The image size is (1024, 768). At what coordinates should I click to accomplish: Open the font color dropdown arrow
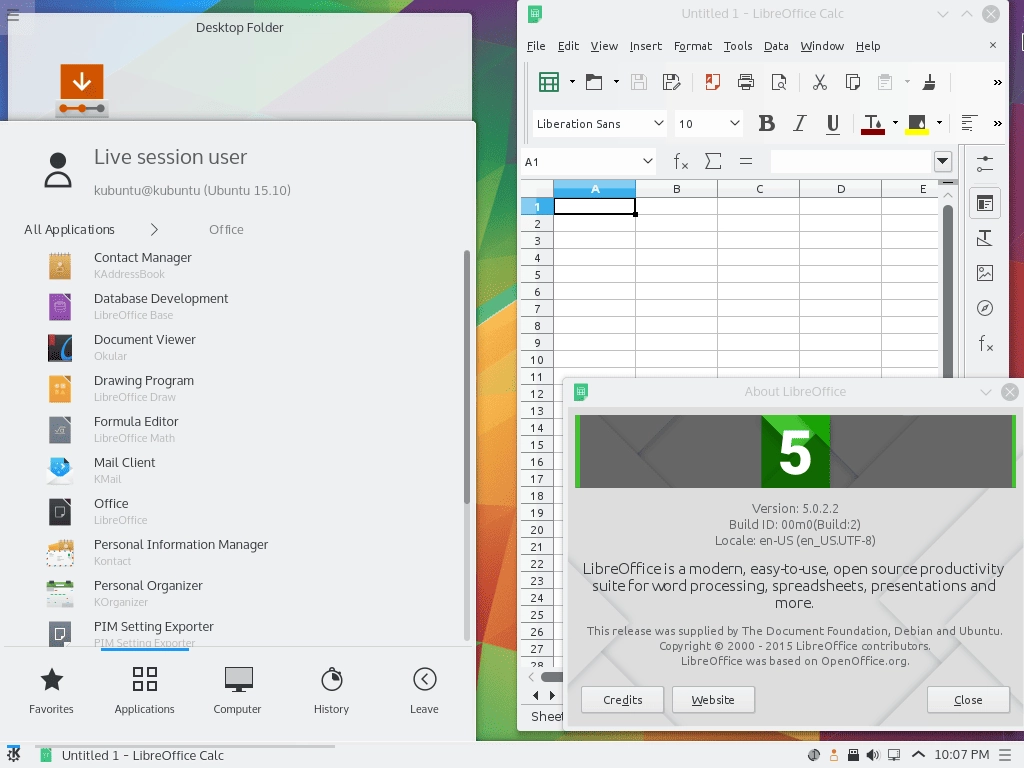pos(895,123)
